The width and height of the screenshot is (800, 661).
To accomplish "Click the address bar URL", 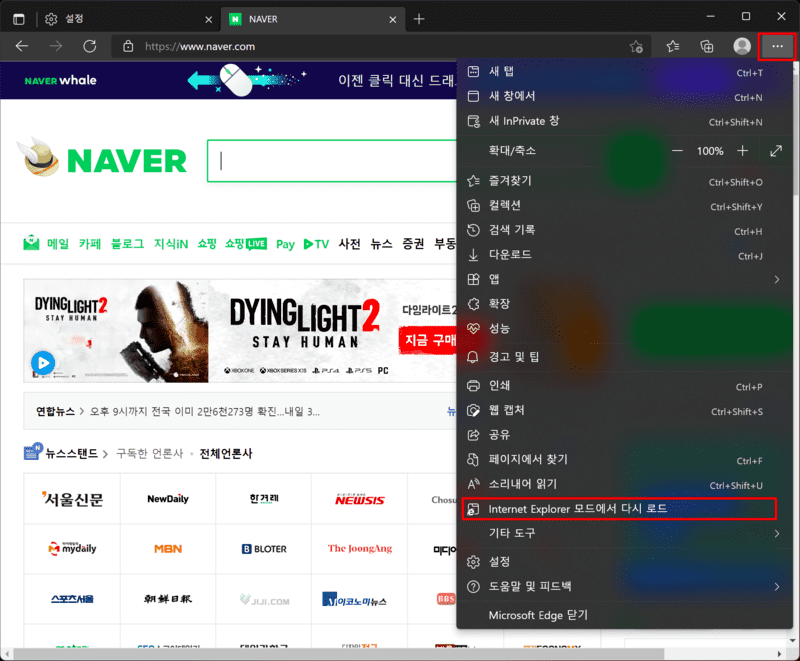I will 199,46.
